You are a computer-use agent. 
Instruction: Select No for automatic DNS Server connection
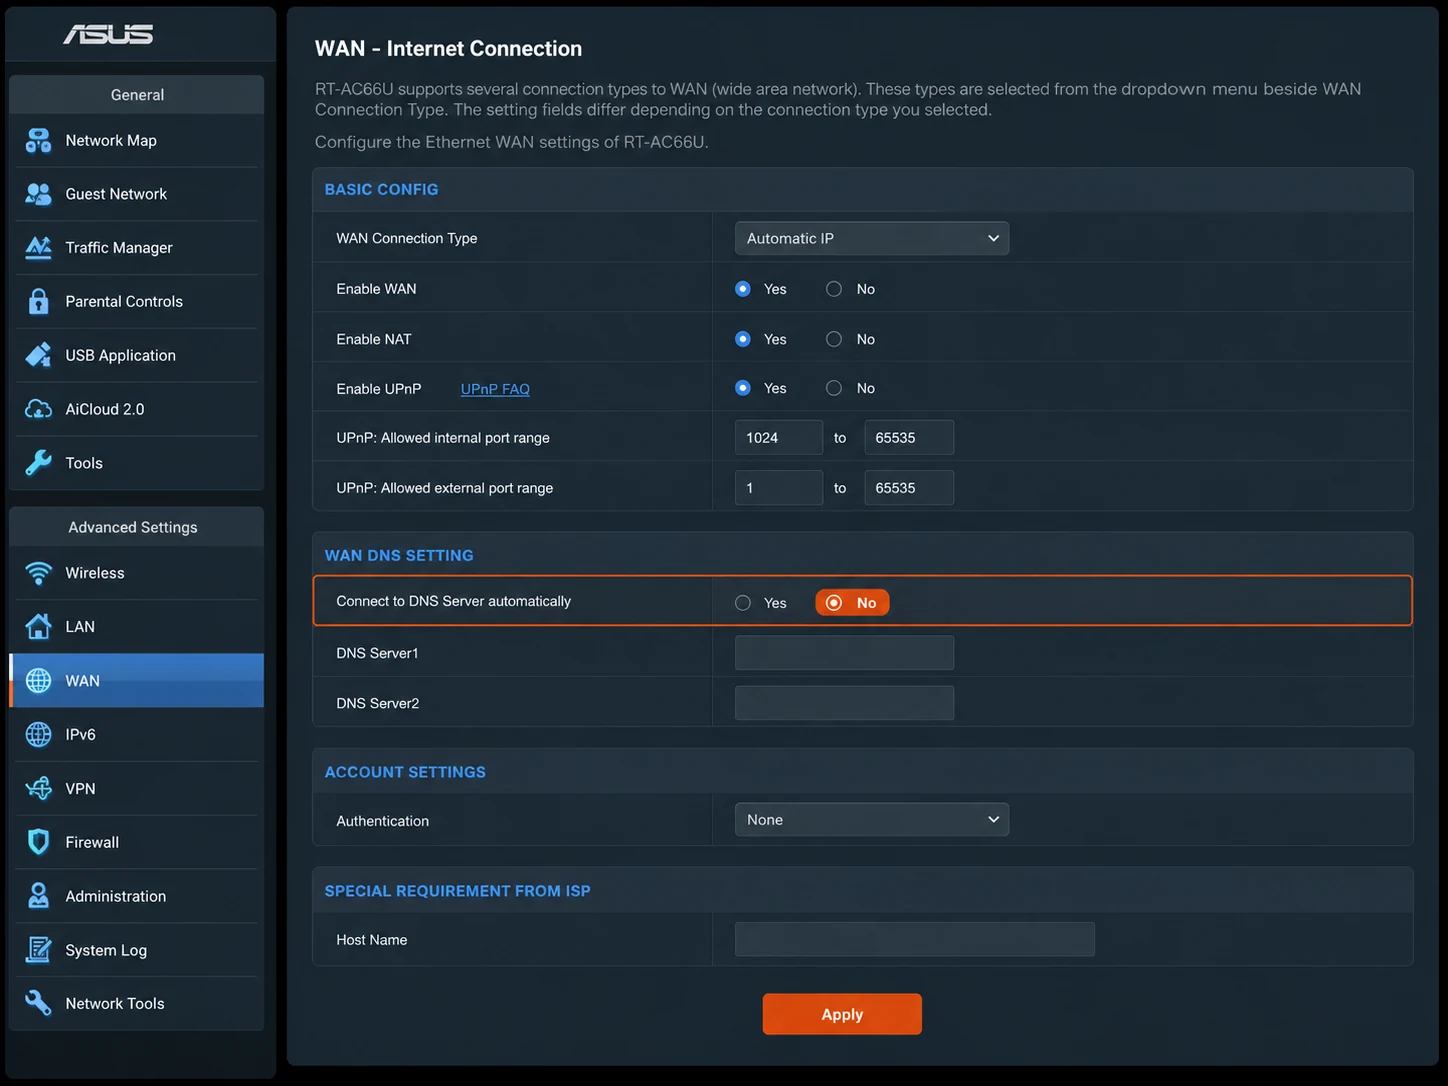click(x=852, y=603)
